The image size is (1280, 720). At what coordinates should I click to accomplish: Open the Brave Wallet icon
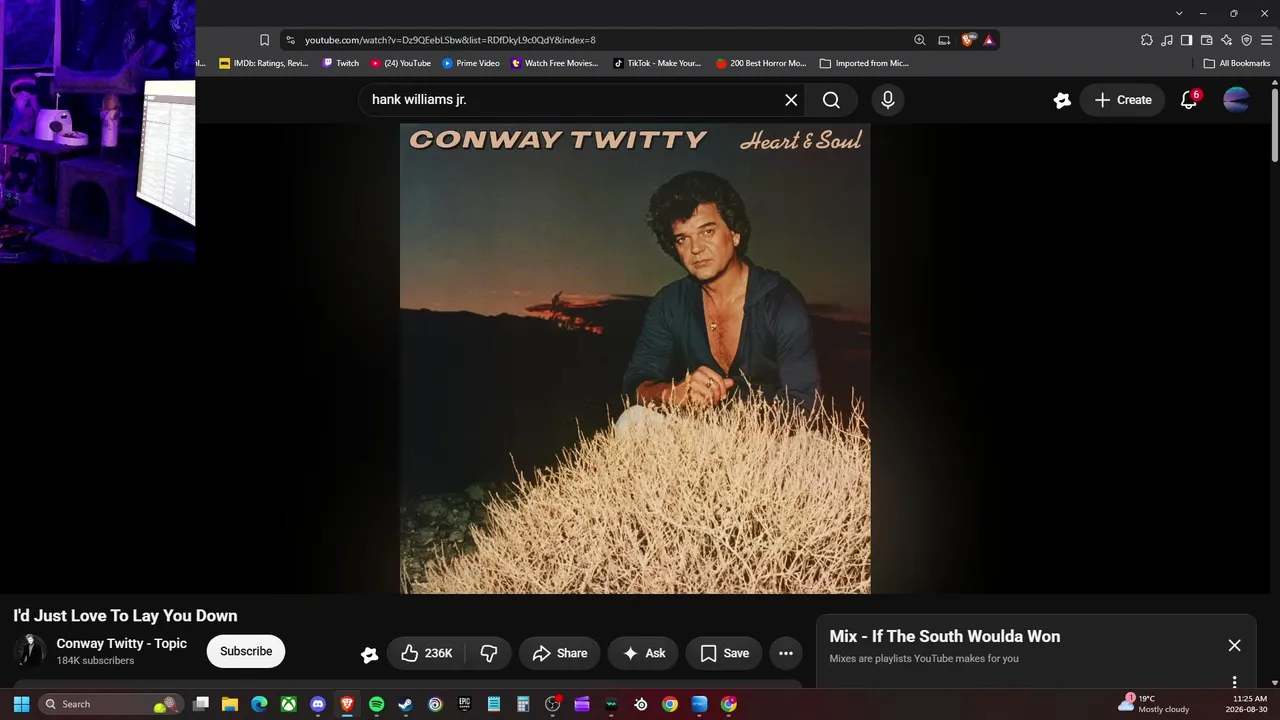1206,40
